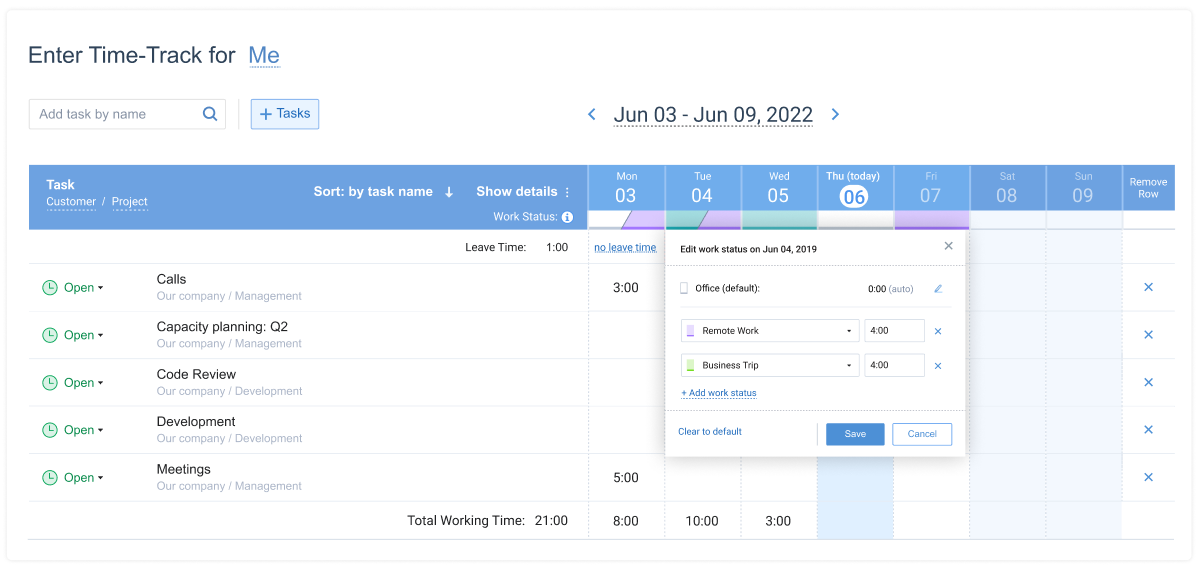1200x573 pixels.
Task: Remove the Development row
Action: point(1148,430)
